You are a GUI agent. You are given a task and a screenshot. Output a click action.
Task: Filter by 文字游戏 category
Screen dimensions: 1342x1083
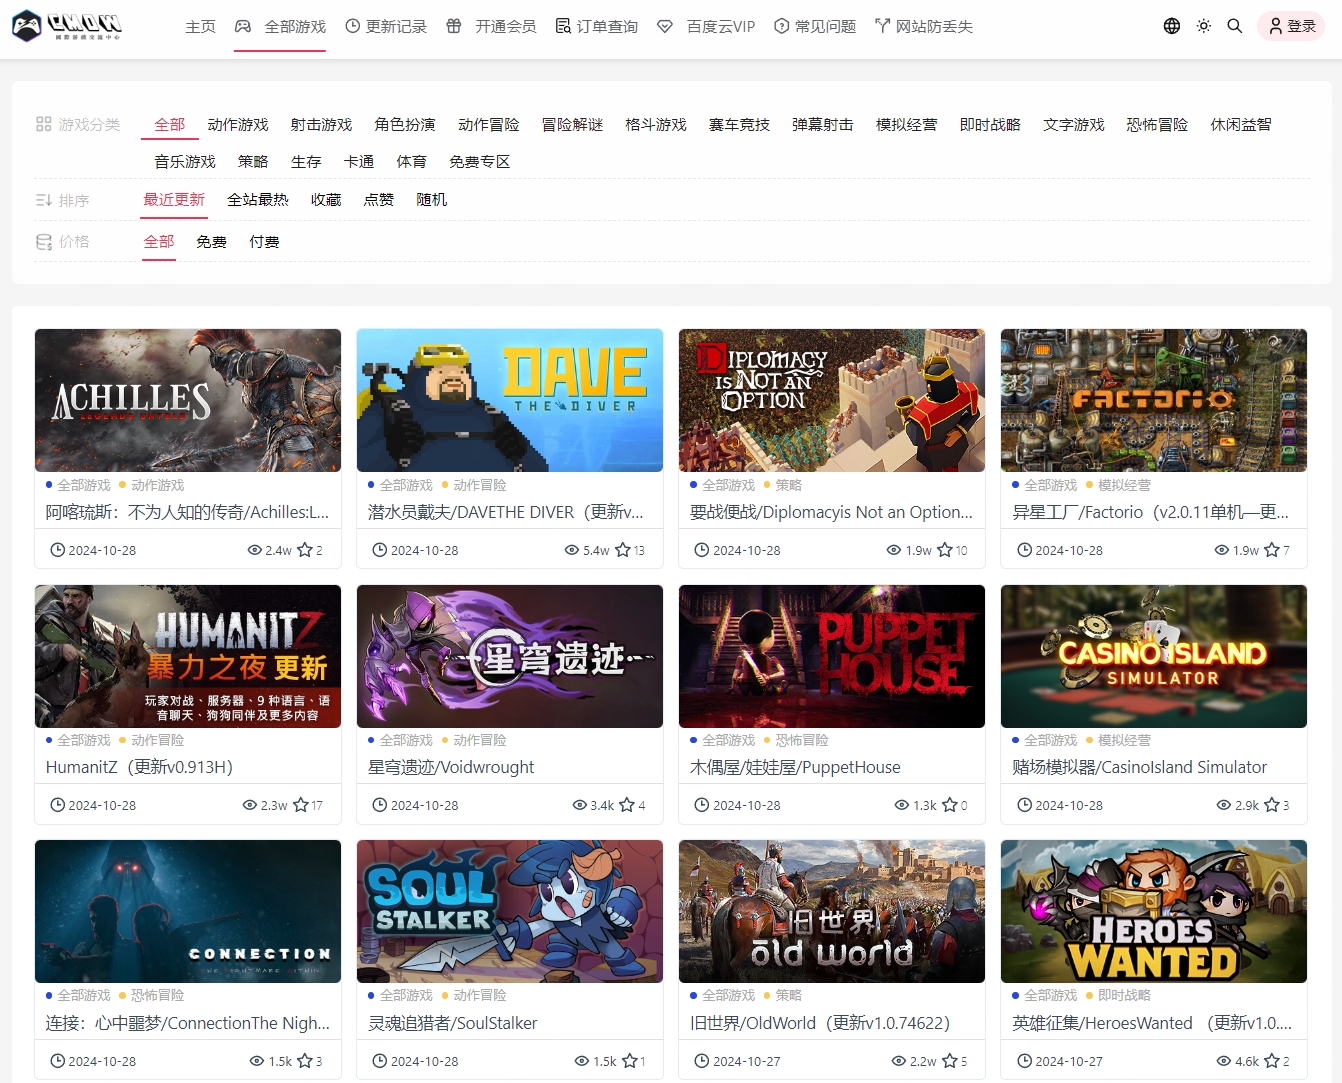coord(1074,124)
